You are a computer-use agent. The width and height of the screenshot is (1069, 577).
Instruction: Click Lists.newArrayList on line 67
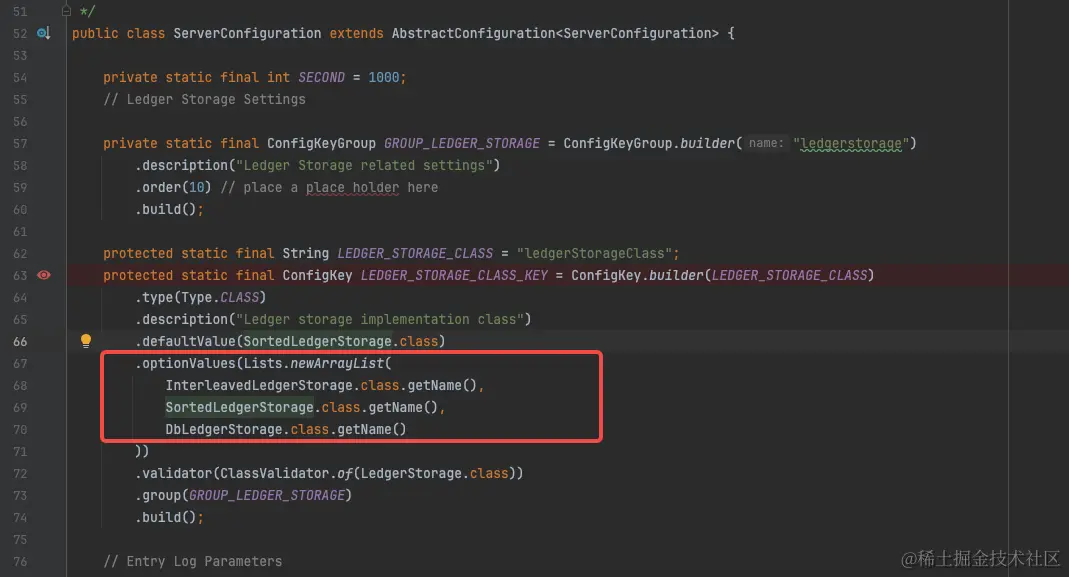(314, 364)
